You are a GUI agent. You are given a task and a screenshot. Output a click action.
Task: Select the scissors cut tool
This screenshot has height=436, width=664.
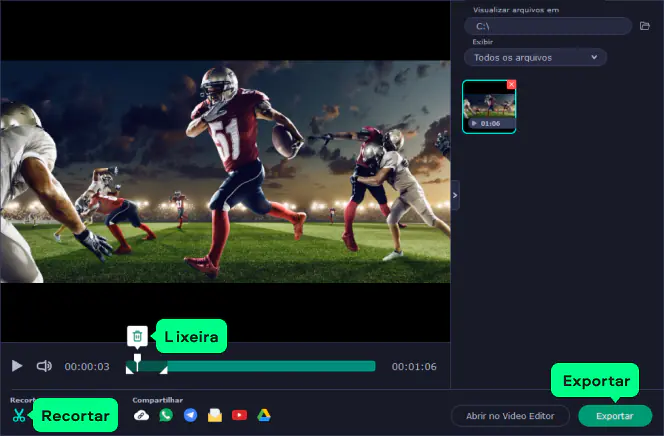[19, 415]
